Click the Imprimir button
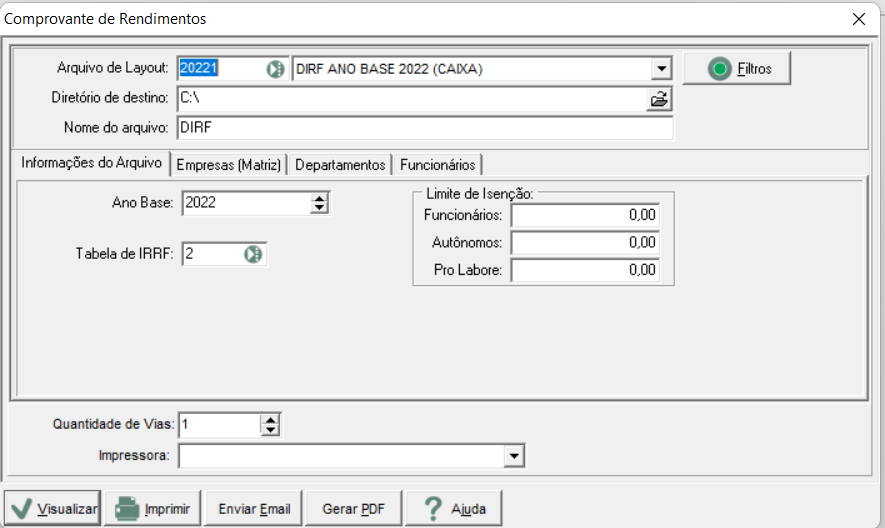Viewport: 885px width, 528px height. tap(152, 509)
